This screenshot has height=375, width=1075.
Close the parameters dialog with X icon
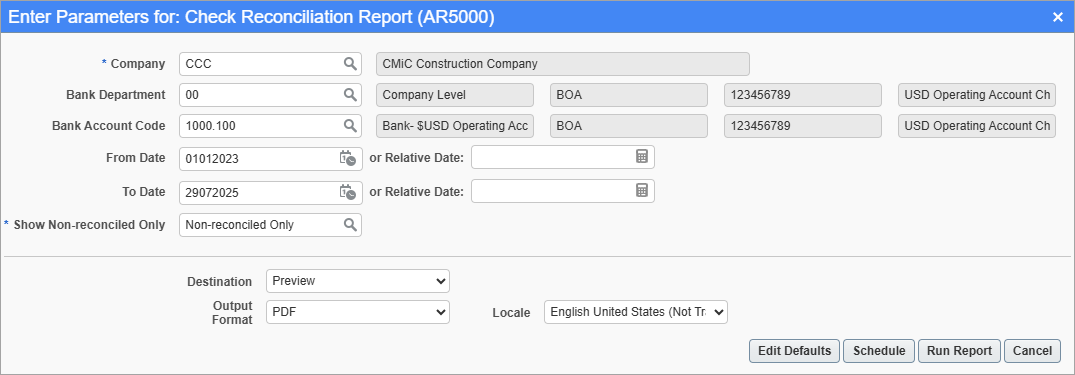[x=1058, y=18]
